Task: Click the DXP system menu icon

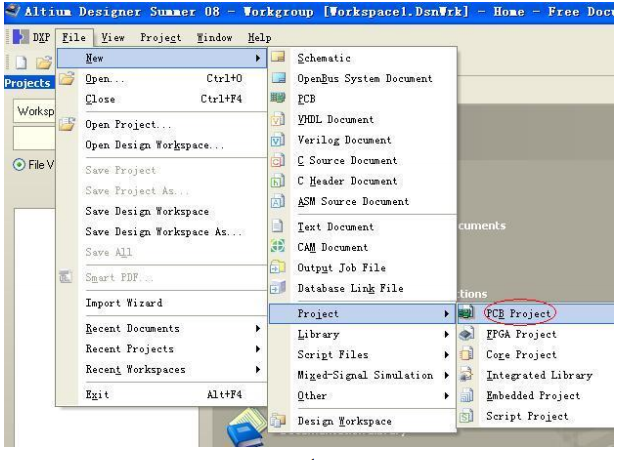Action: coord(20,37)
